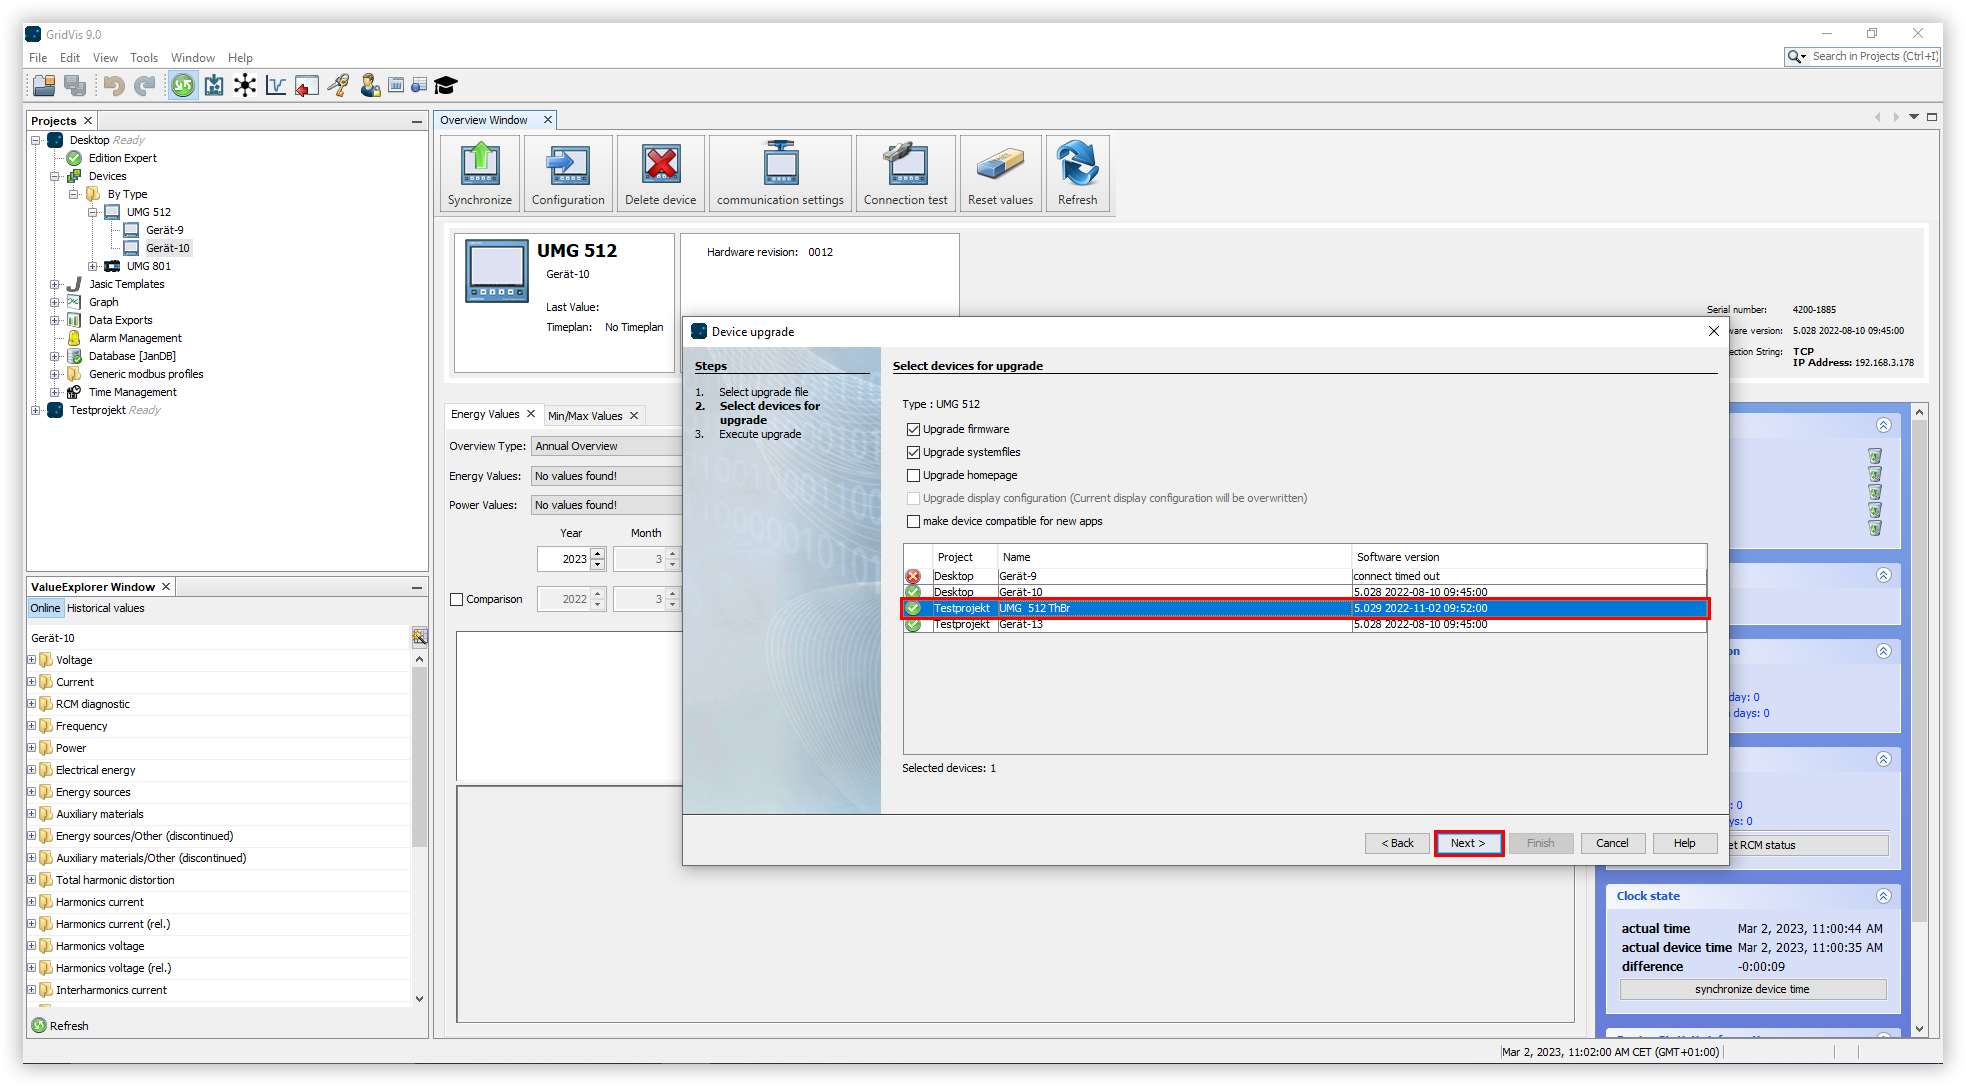Screen dimensions: 1966x1087
Task: Expand the UMG 801 tree node
Action: click(x=93, y=266)
